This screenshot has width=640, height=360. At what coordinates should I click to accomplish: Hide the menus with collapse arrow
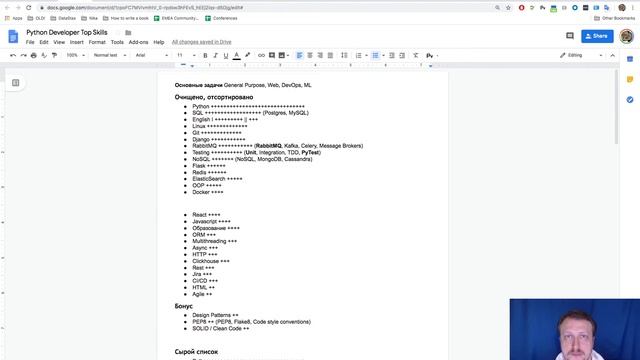(x=612, y=55)
